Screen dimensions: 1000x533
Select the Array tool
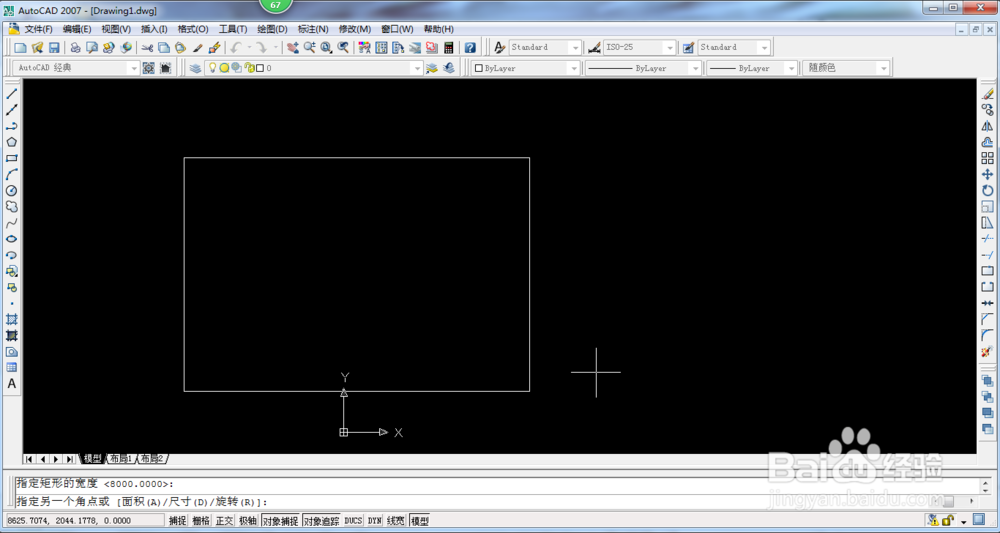coord(988,158)
